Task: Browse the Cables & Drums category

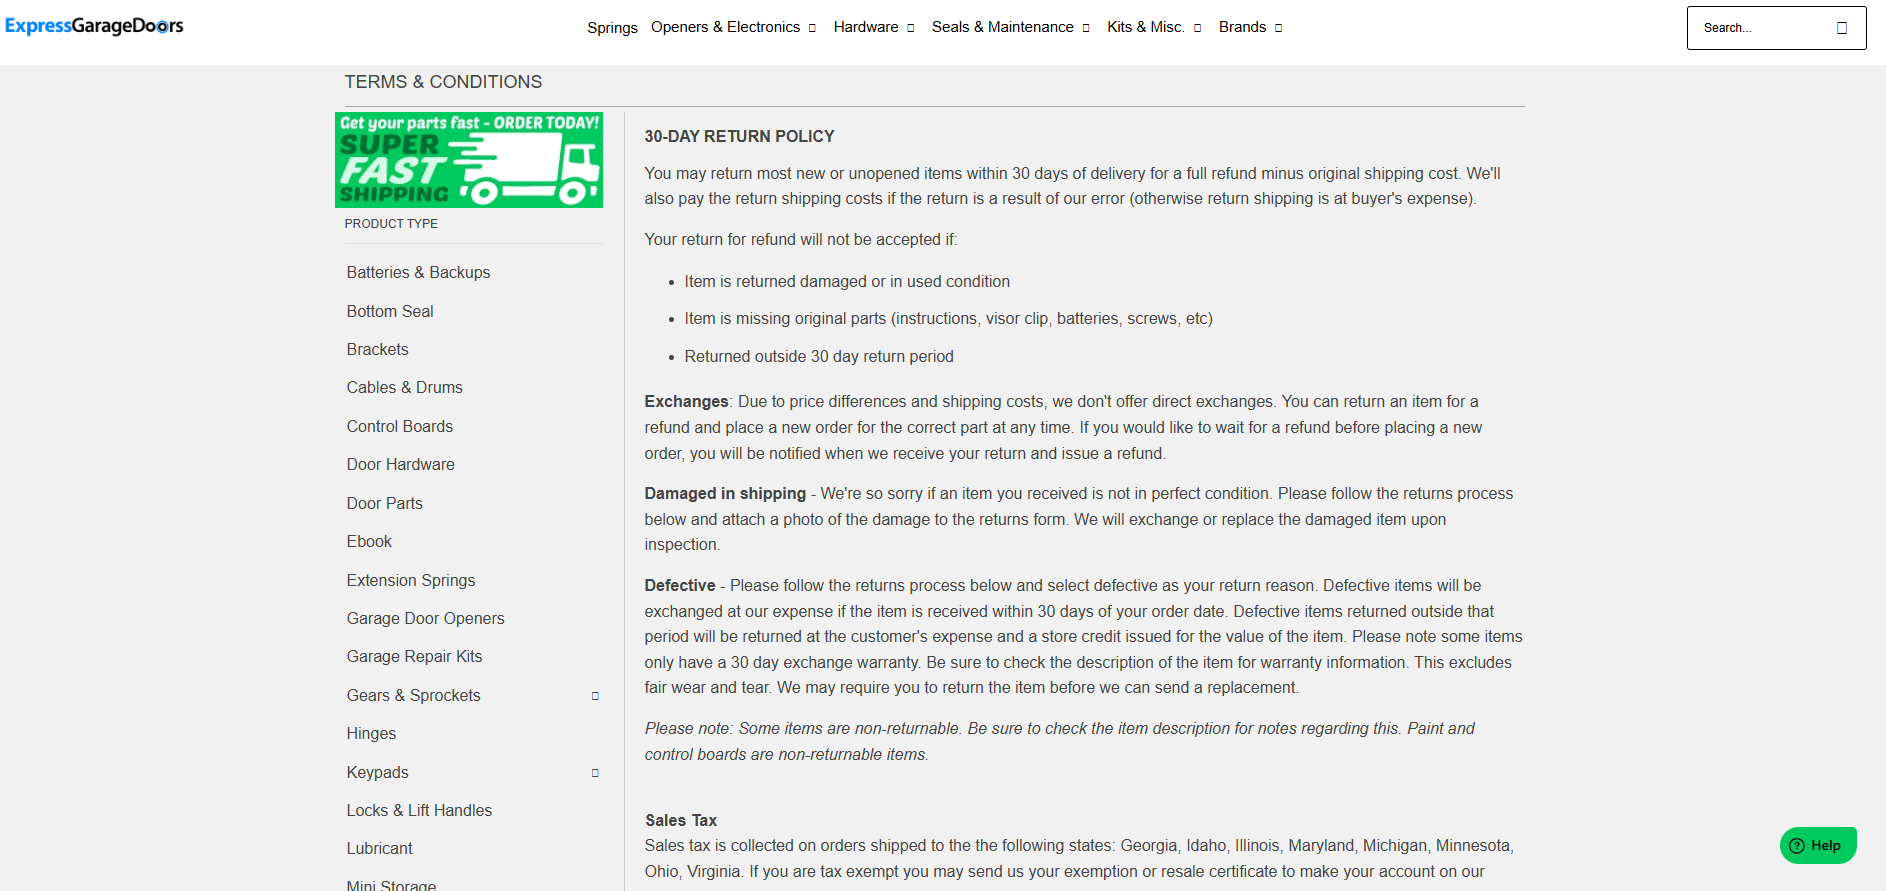Action: 404,387
